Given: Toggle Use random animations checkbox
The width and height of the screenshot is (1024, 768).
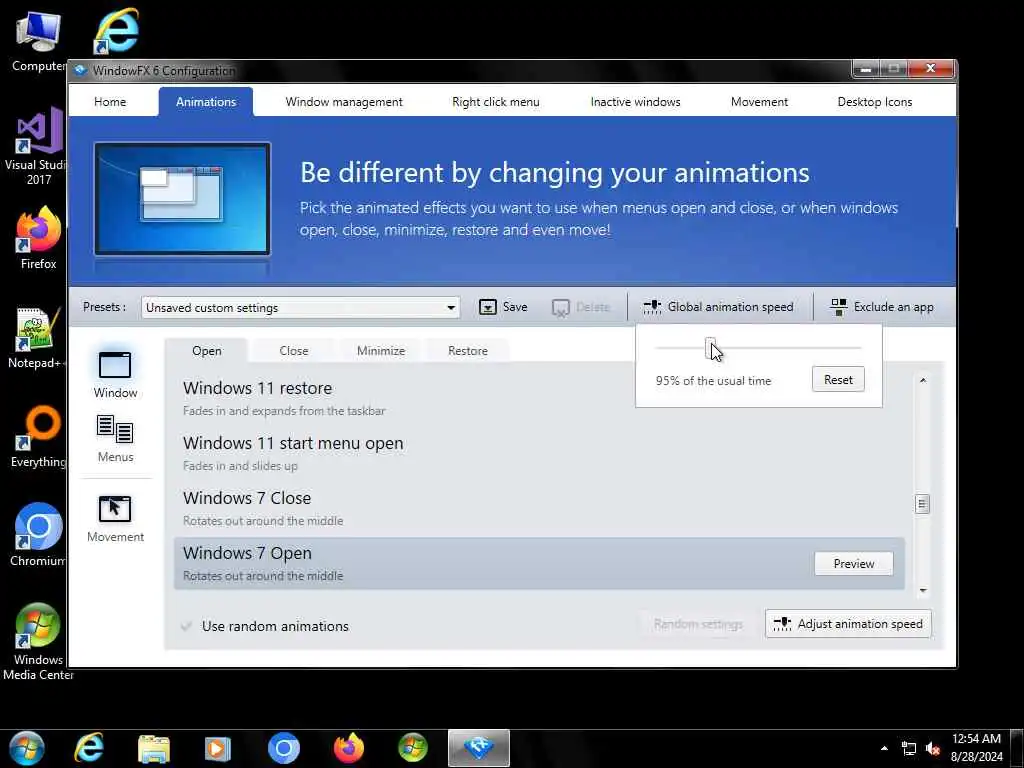Looking at the screenshot, I should coord(186,626).
